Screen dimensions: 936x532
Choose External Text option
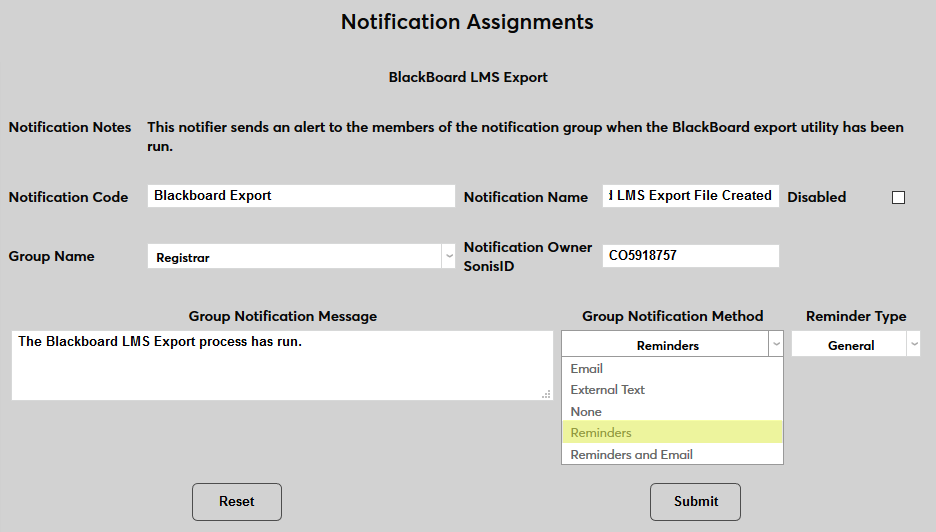672,390
